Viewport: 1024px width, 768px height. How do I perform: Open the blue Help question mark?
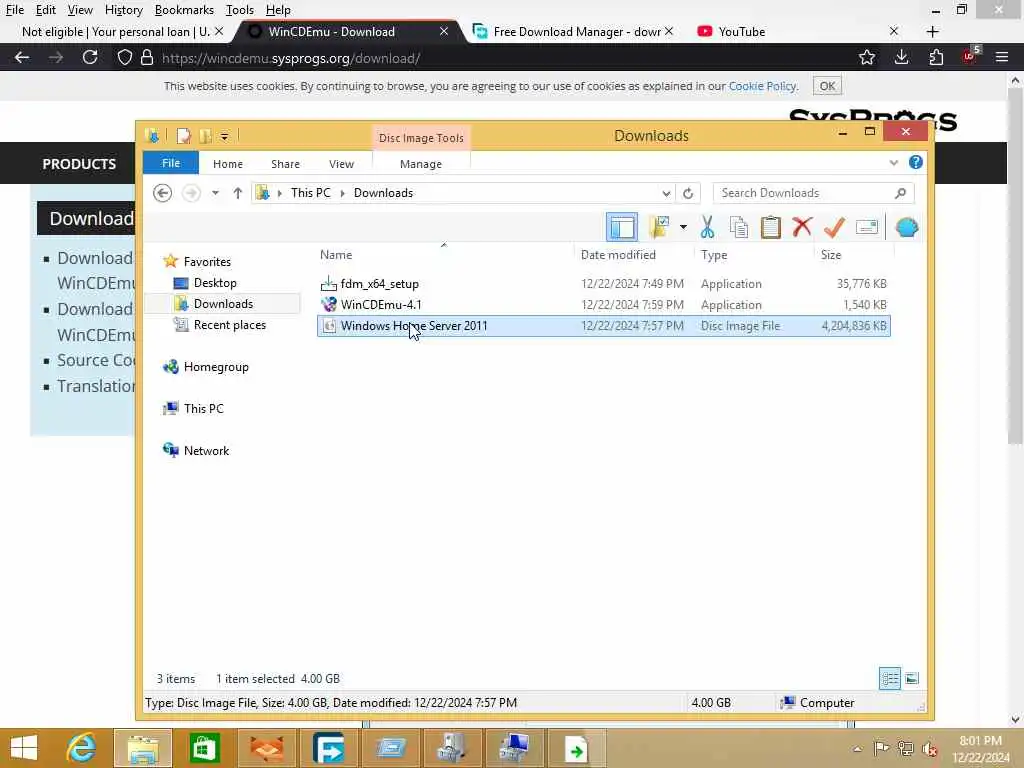click(x=916, y=162)
